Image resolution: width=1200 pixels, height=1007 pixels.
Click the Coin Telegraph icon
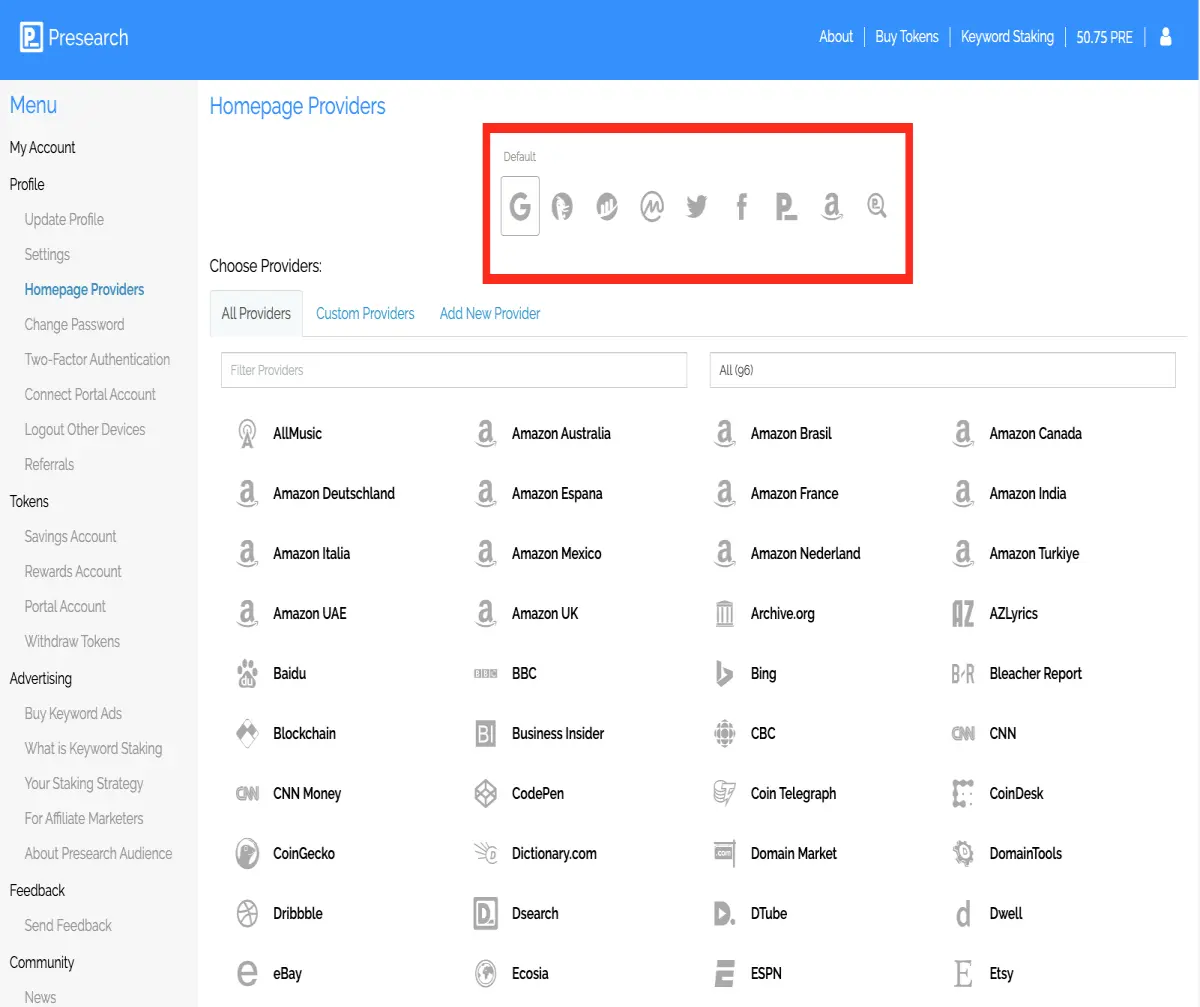tap(725, 794)
